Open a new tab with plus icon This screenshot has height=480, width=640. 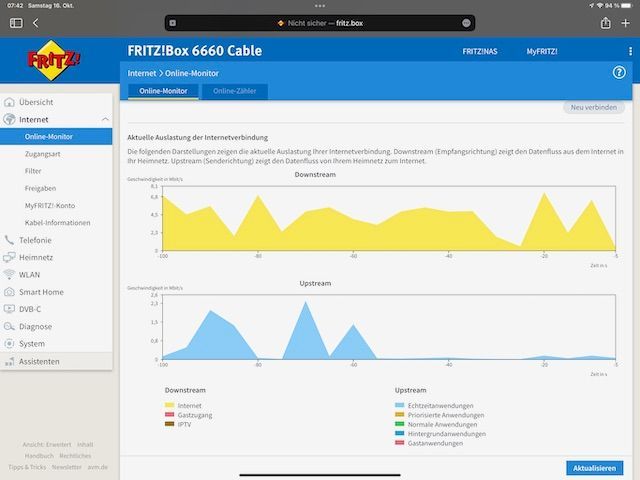pyautogui.click(x=625, y=23)
